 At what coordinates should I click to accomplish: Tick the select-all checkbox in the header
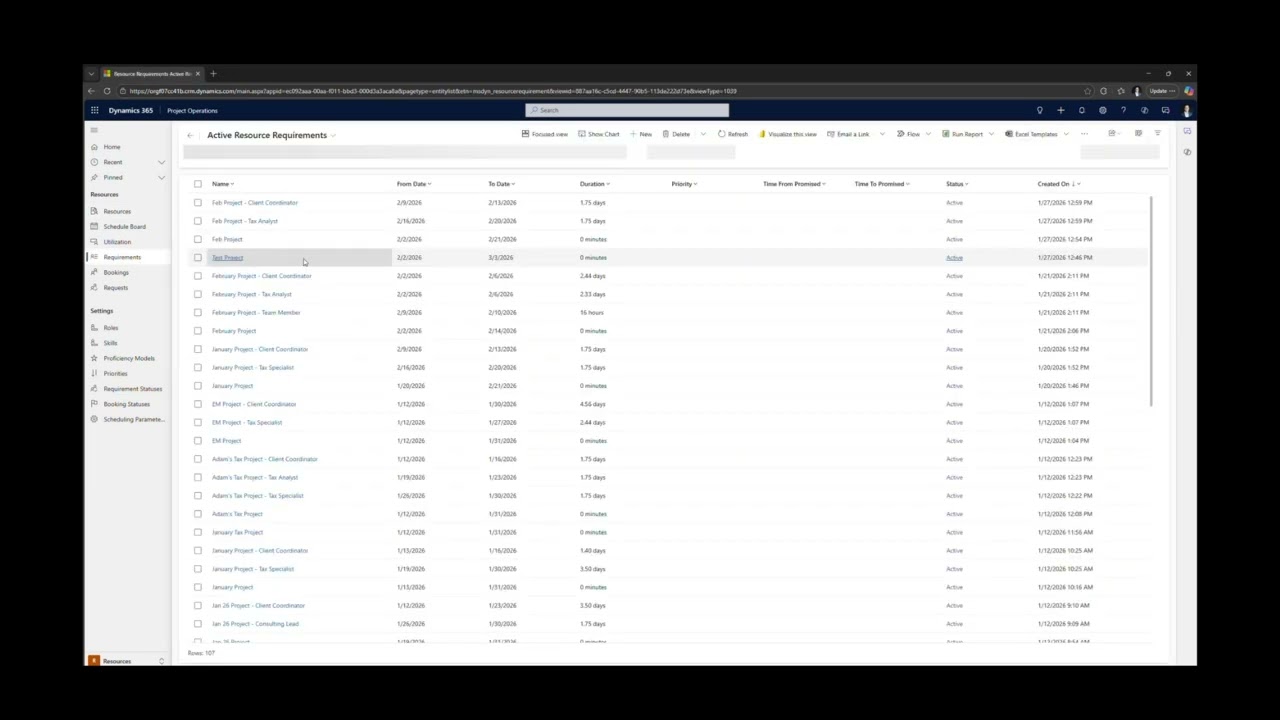tap(197, 184)
